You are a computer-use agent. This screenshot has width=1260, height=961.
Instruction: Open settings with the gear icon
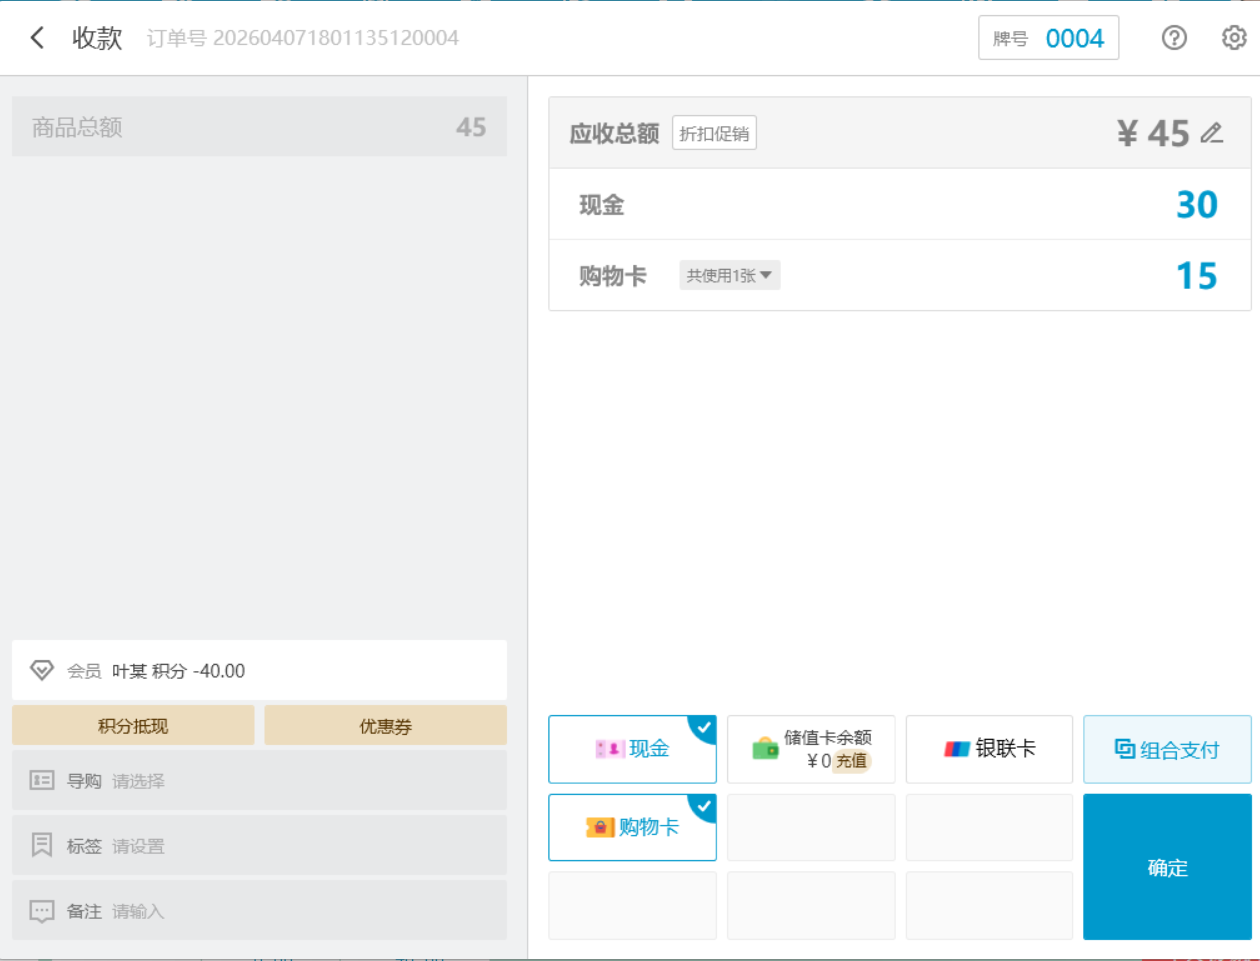(1234, 38)
